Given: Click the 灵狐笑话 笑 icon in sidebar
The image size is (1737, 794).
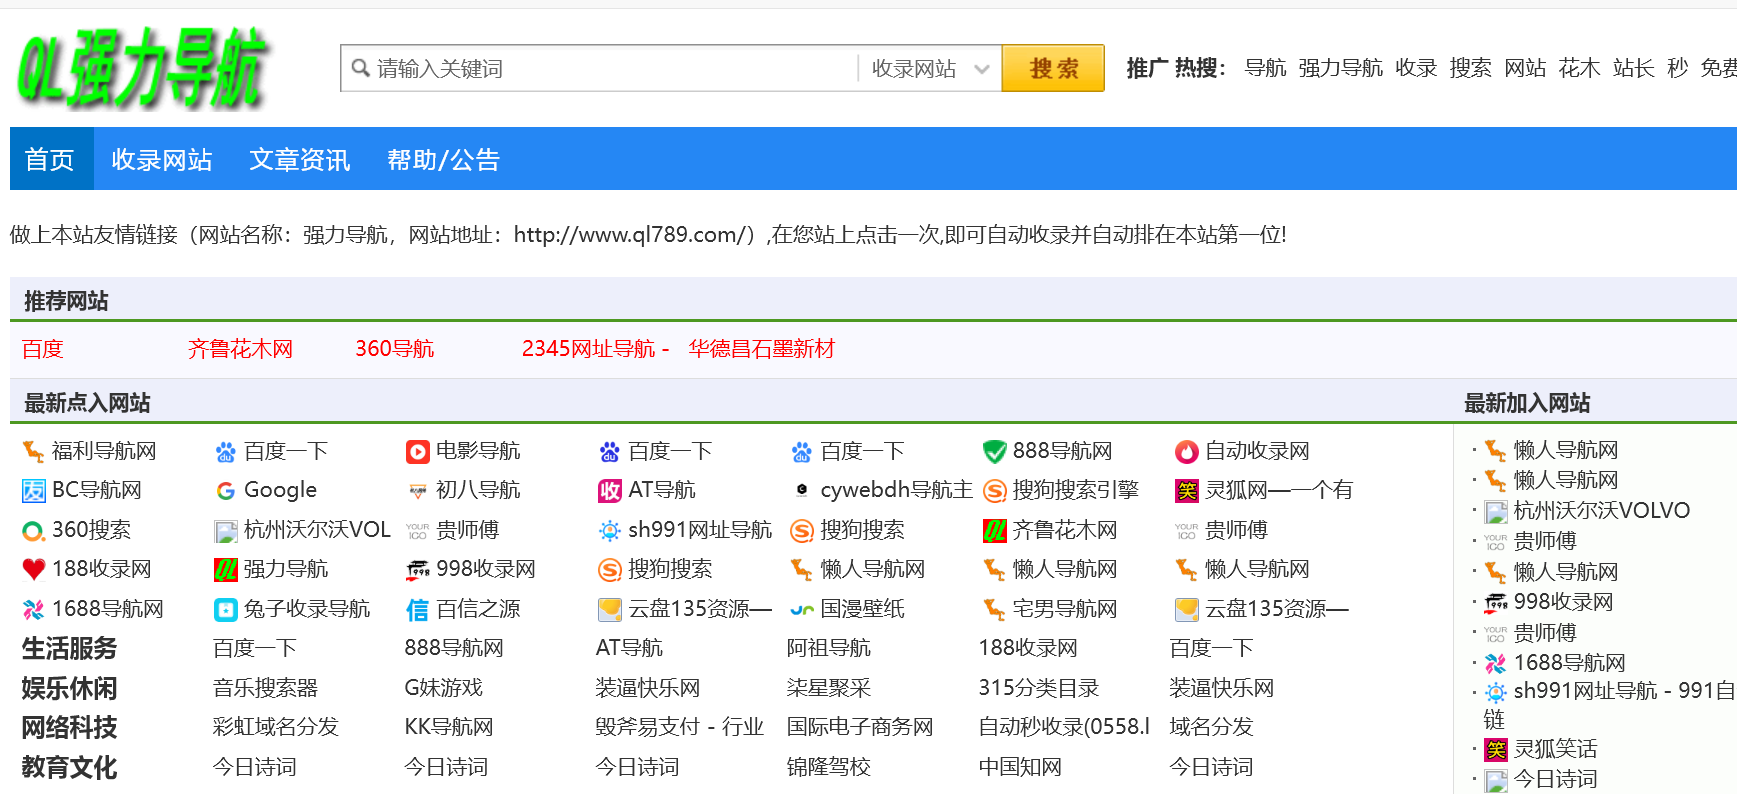Looking at the screenshot, I should point(1495,749).
